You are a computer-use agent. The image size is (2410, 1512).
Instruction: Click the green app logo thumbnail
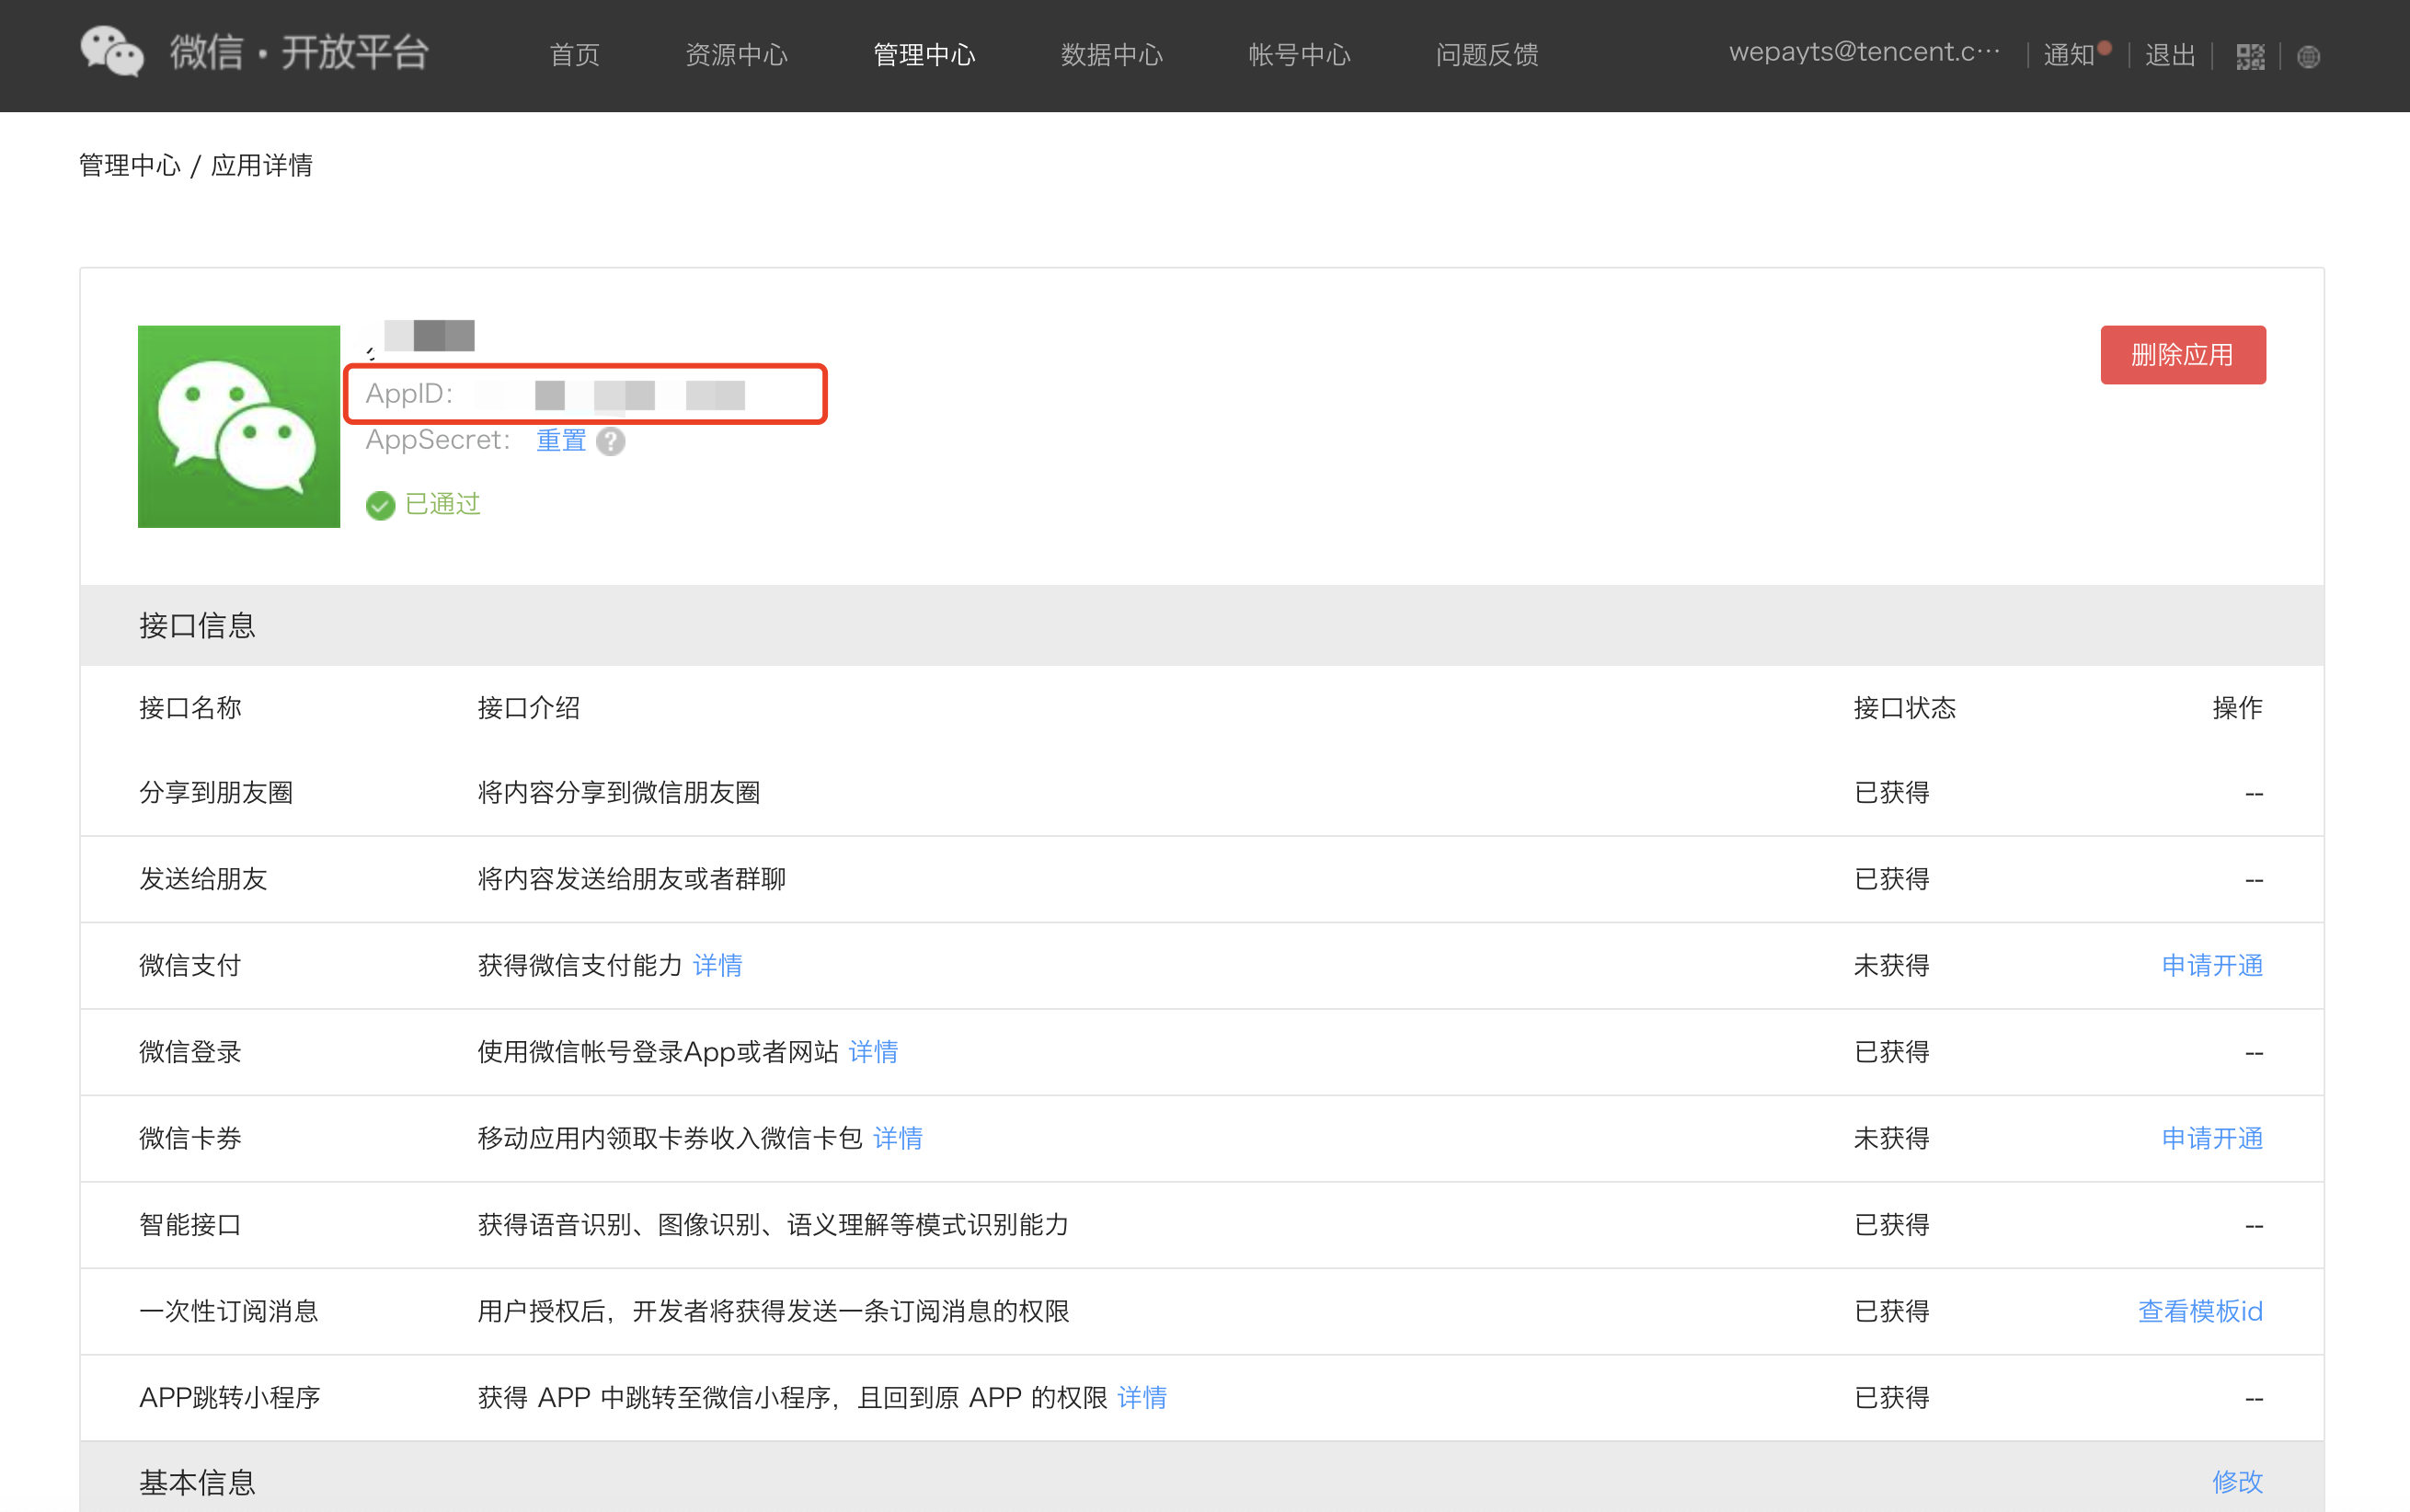(239, 427)
